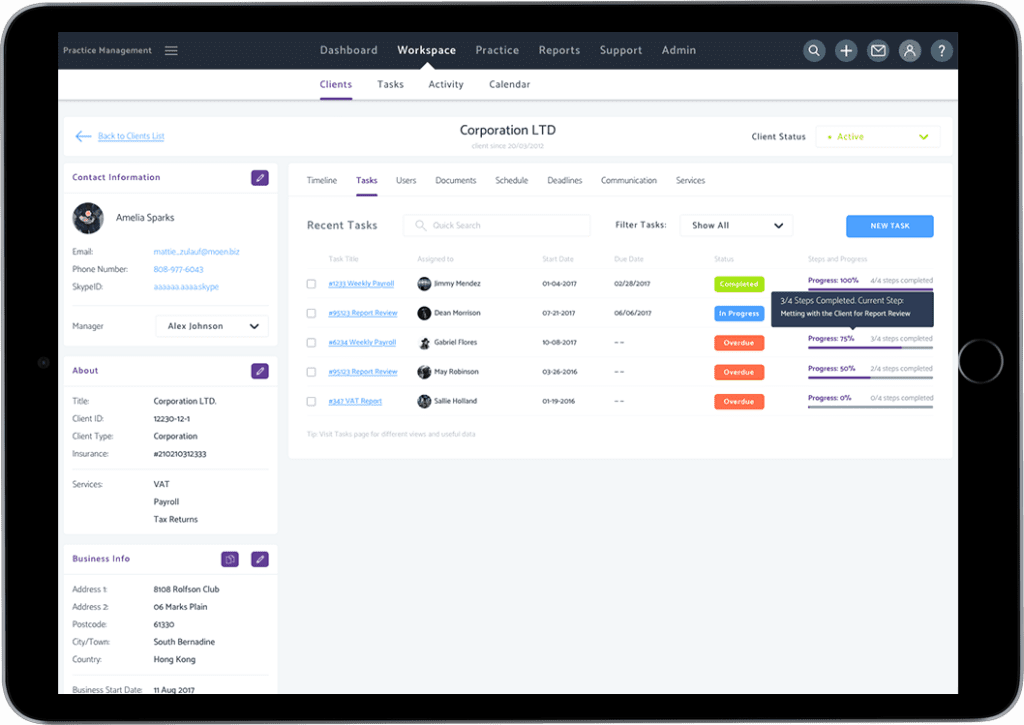Open the Reports menu in the top bar

pyautogui.click(x=559, y=50)
